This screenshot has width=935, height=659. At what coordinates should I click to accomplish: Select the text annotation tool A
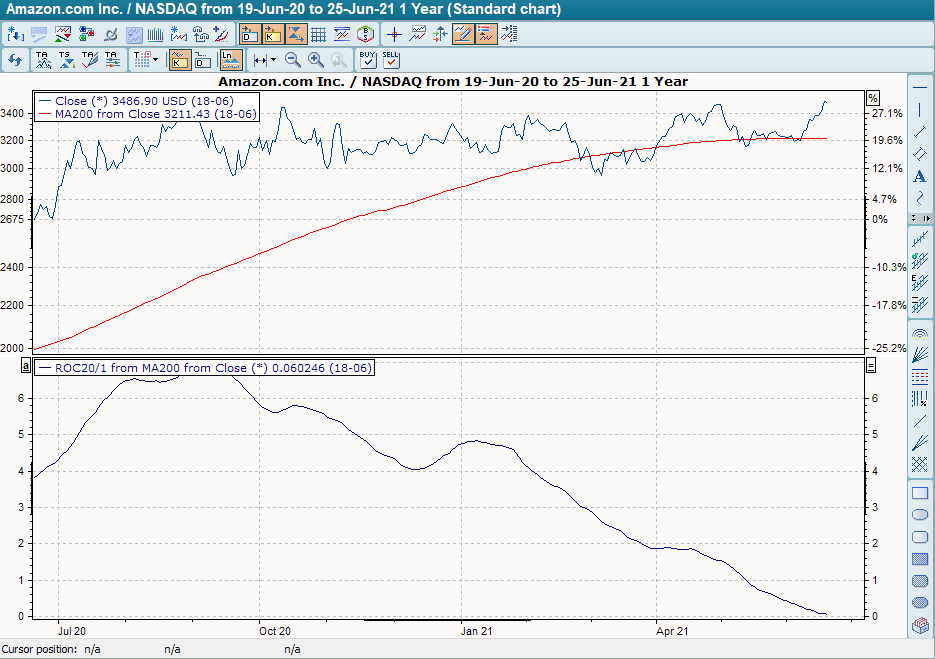coord(919,176)
